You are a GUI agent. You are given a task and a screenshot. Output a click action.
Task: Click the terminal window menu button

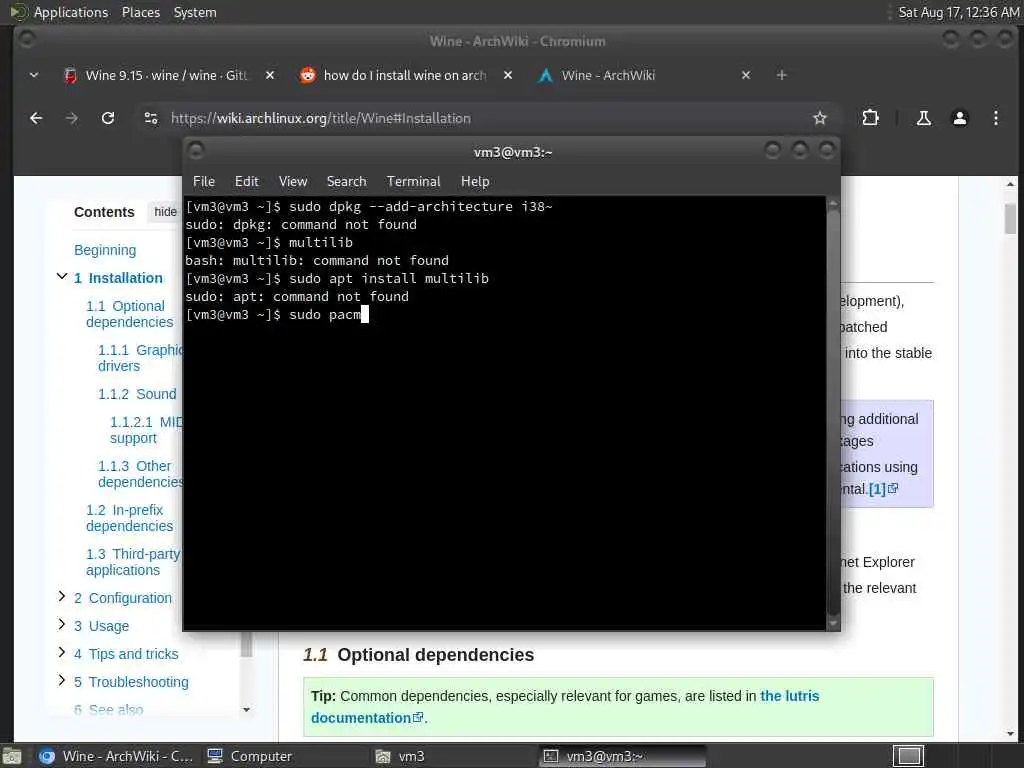point(196,152)
